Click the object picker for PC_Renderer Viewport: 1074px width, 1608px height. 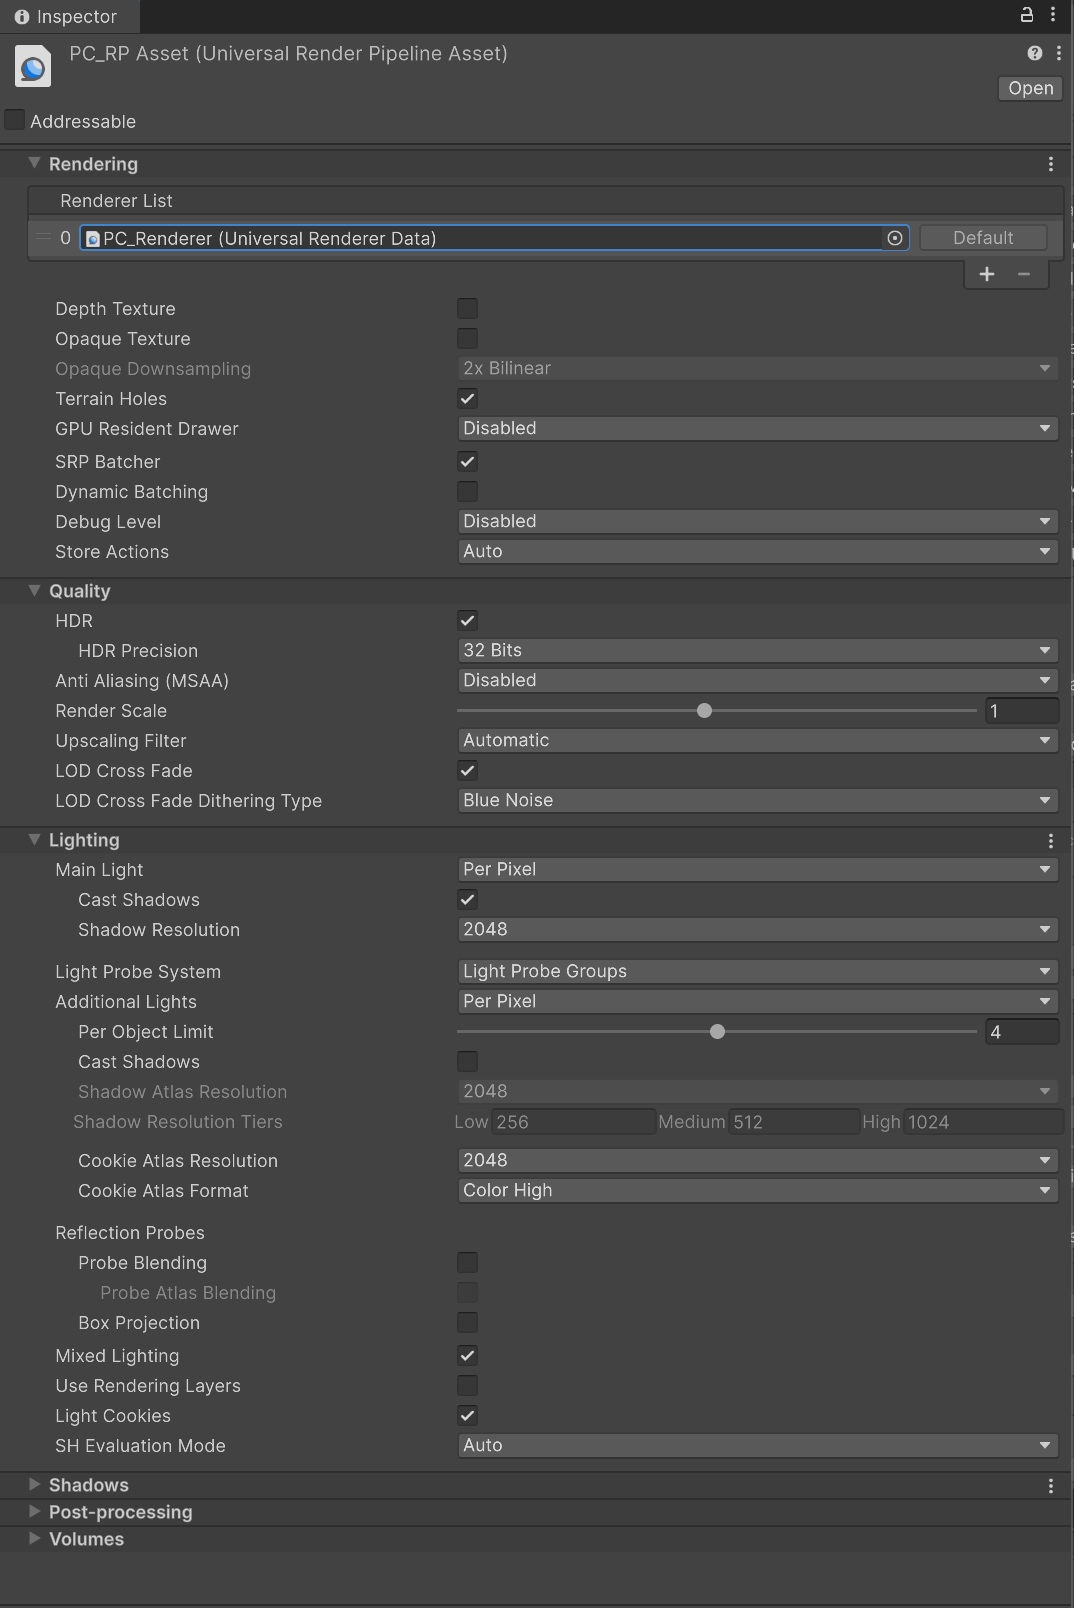tap(895, 238)
